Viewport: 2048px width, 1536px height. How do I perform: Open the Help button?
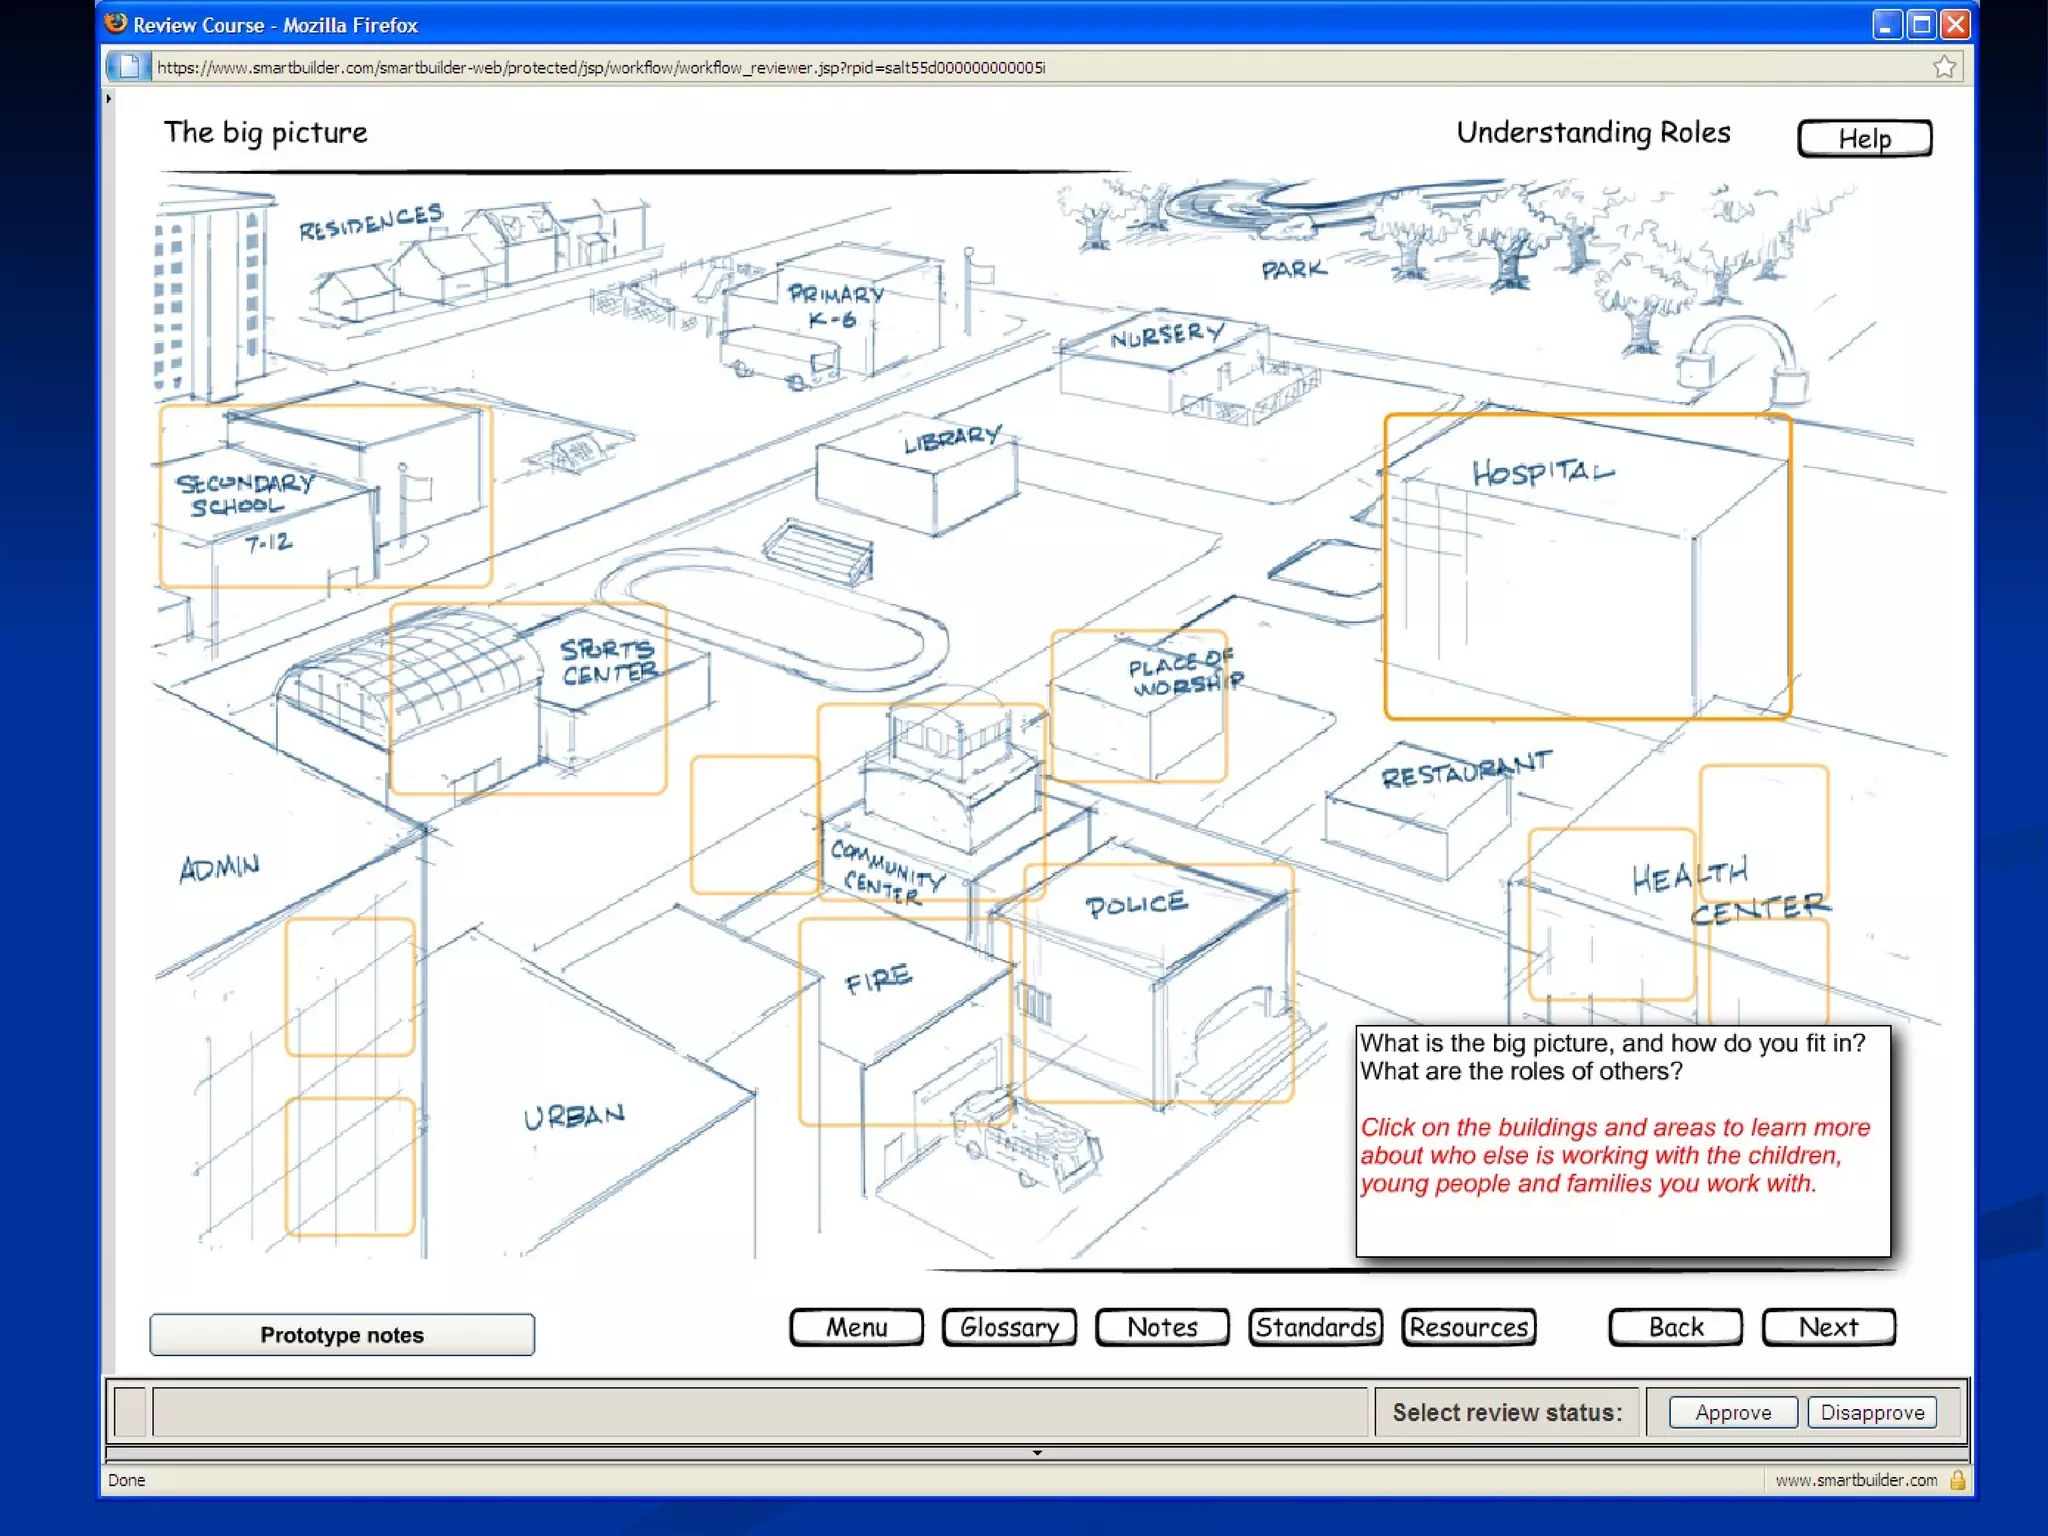pyautogui.click(x=1864, y=139)
